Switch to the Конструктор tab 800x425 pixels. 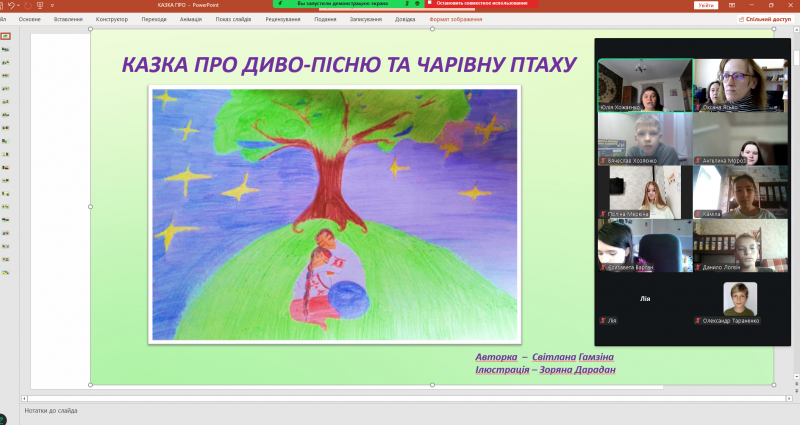tap(111, 19)
